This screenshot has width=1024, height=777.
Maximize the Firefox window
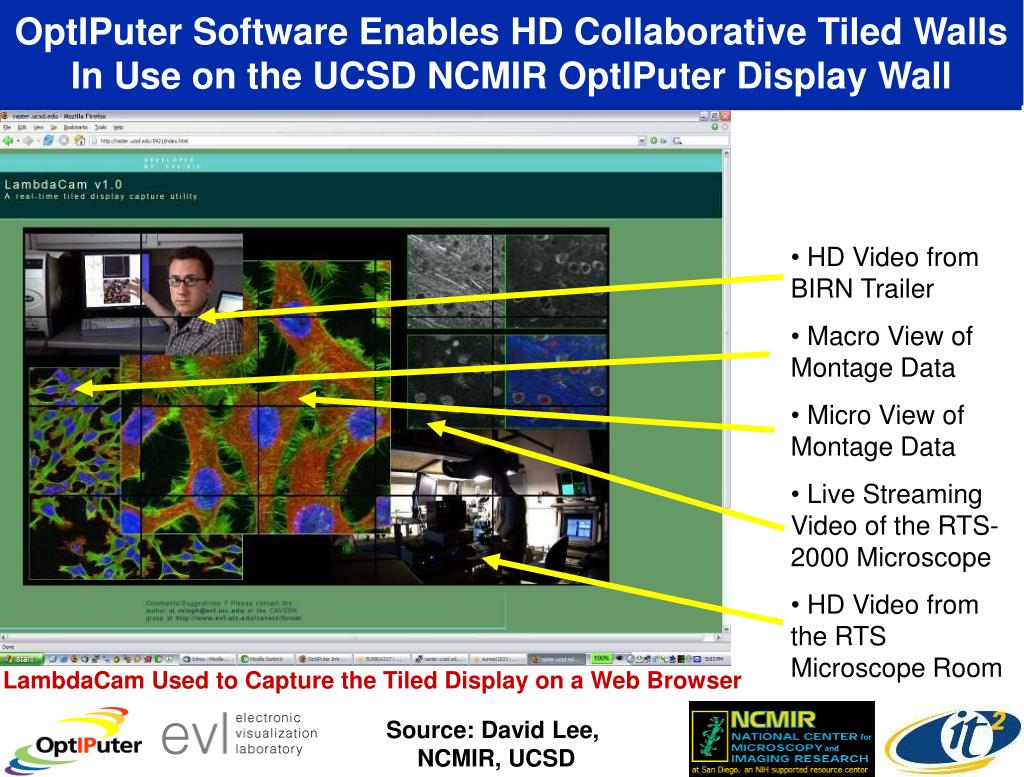(x=714, y=116)
